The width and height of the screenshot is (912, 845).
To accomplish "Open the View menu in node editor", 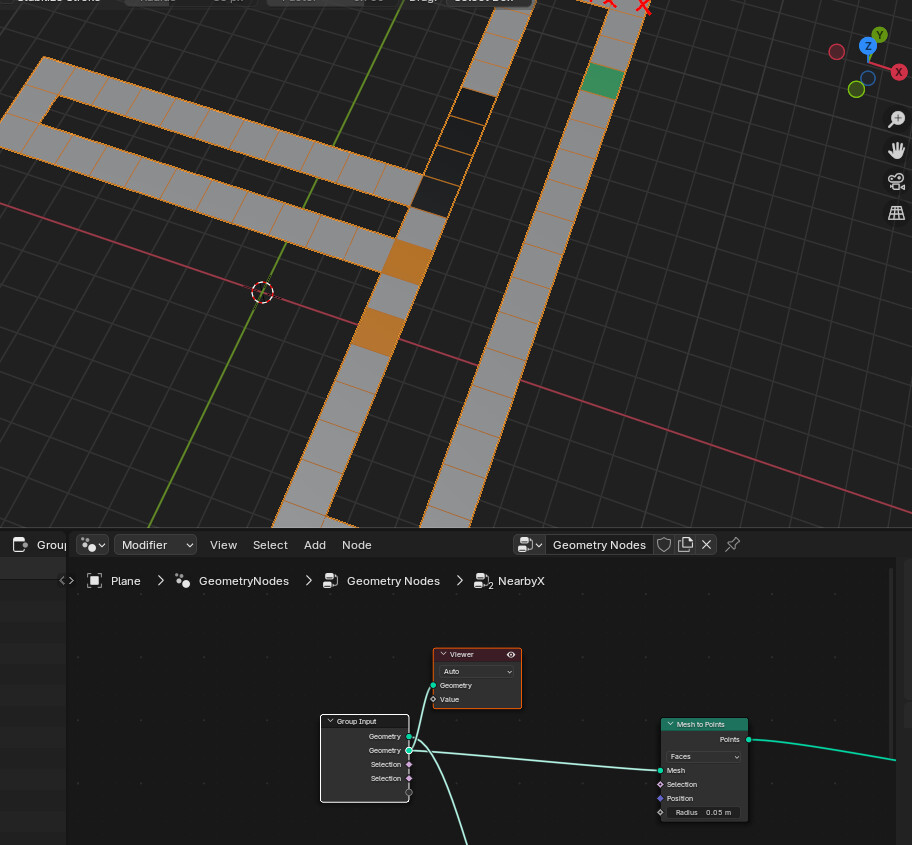I will [223, 545].
